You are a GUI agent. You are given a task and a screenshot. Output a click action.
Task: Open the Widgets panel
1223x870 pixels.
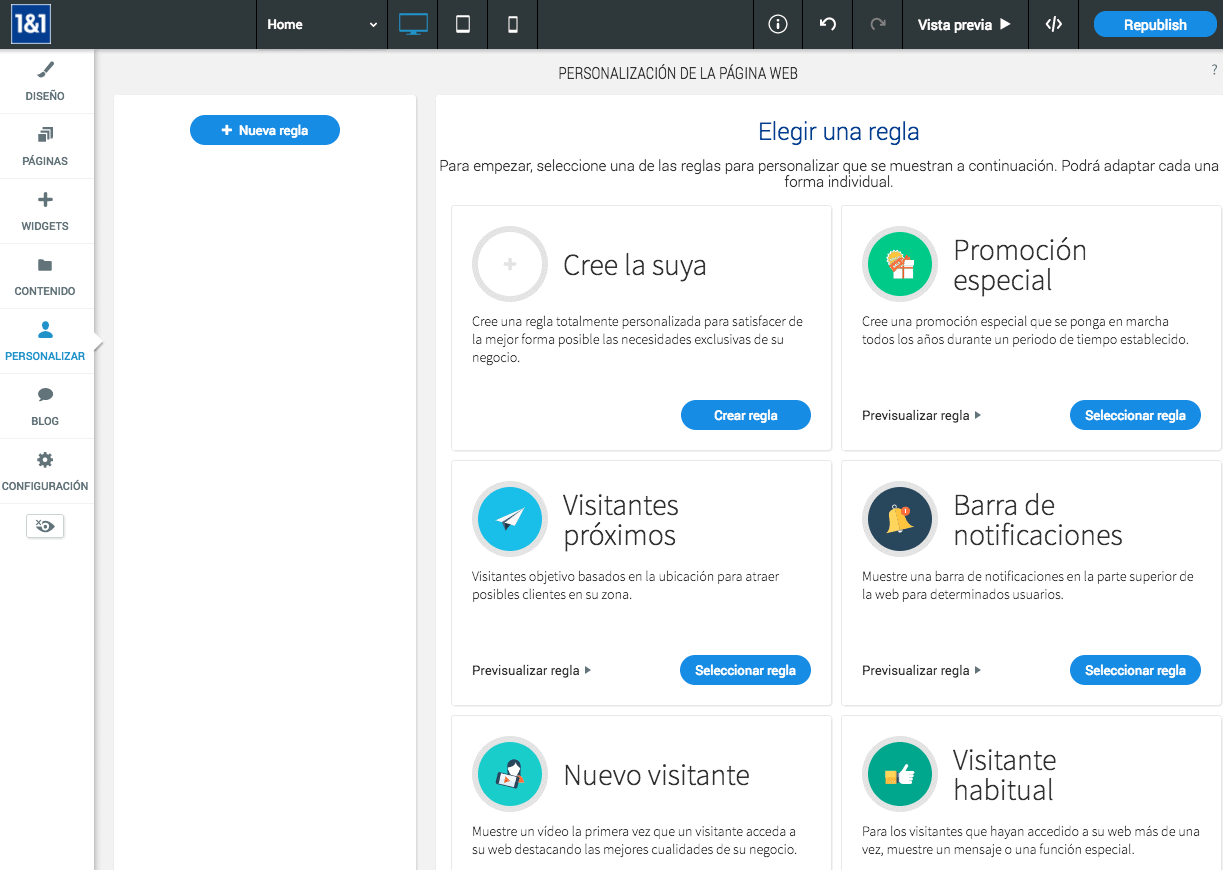pyautogui.click(x=46, y=211)
